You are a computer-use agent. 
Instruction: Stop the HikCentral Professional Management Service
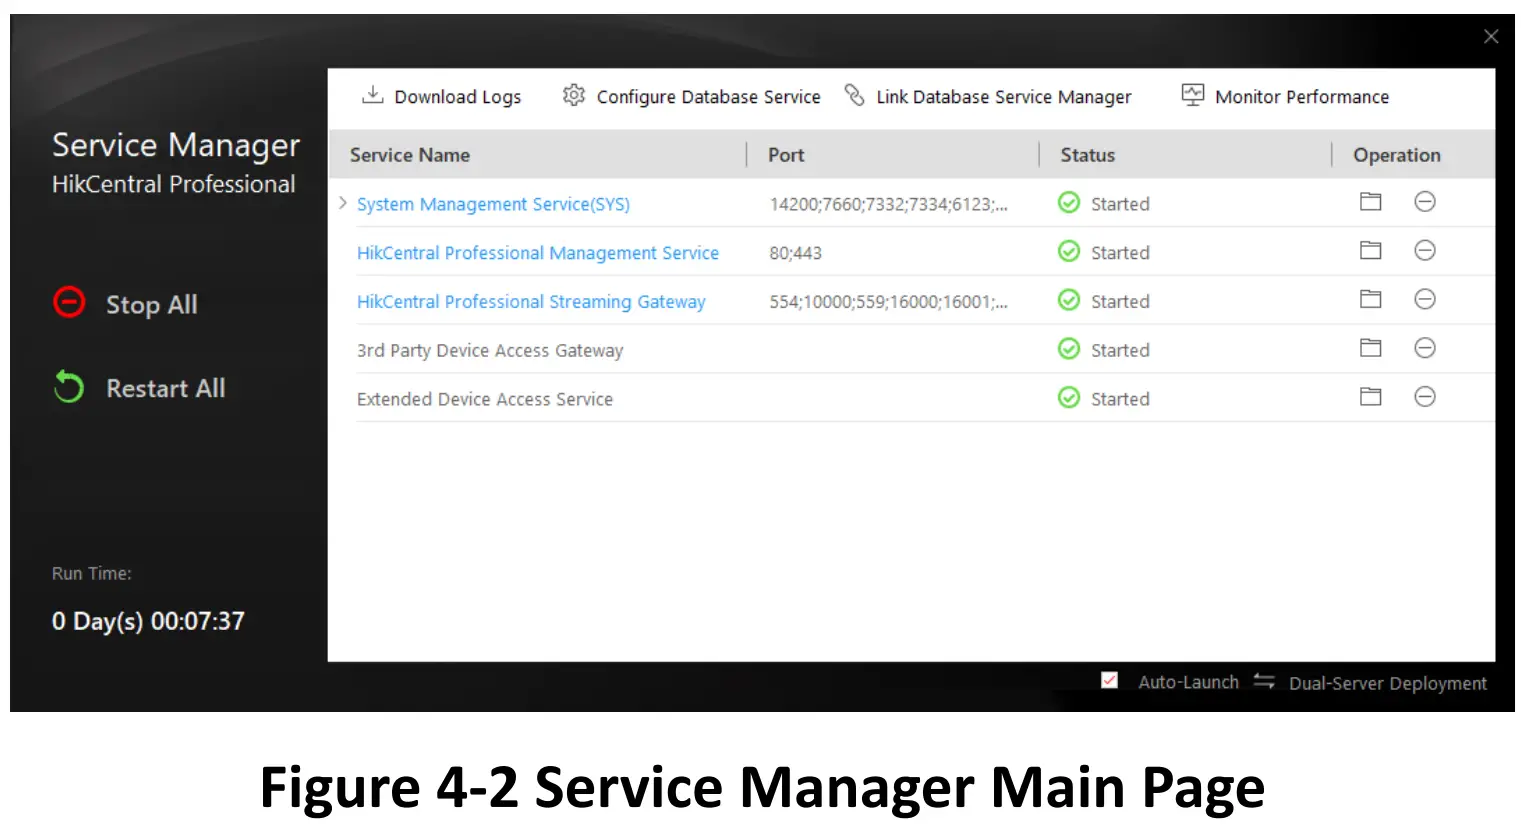pos(1425,250)
